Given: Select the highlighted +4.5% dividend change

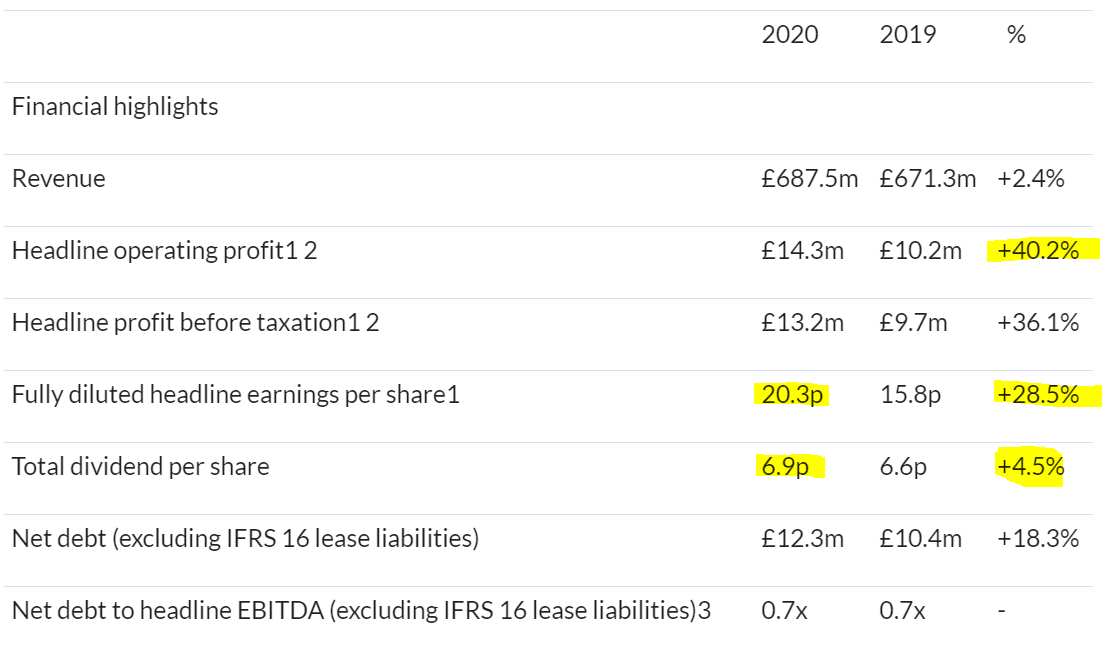Looking at the screenshot, I should 1030,466.
